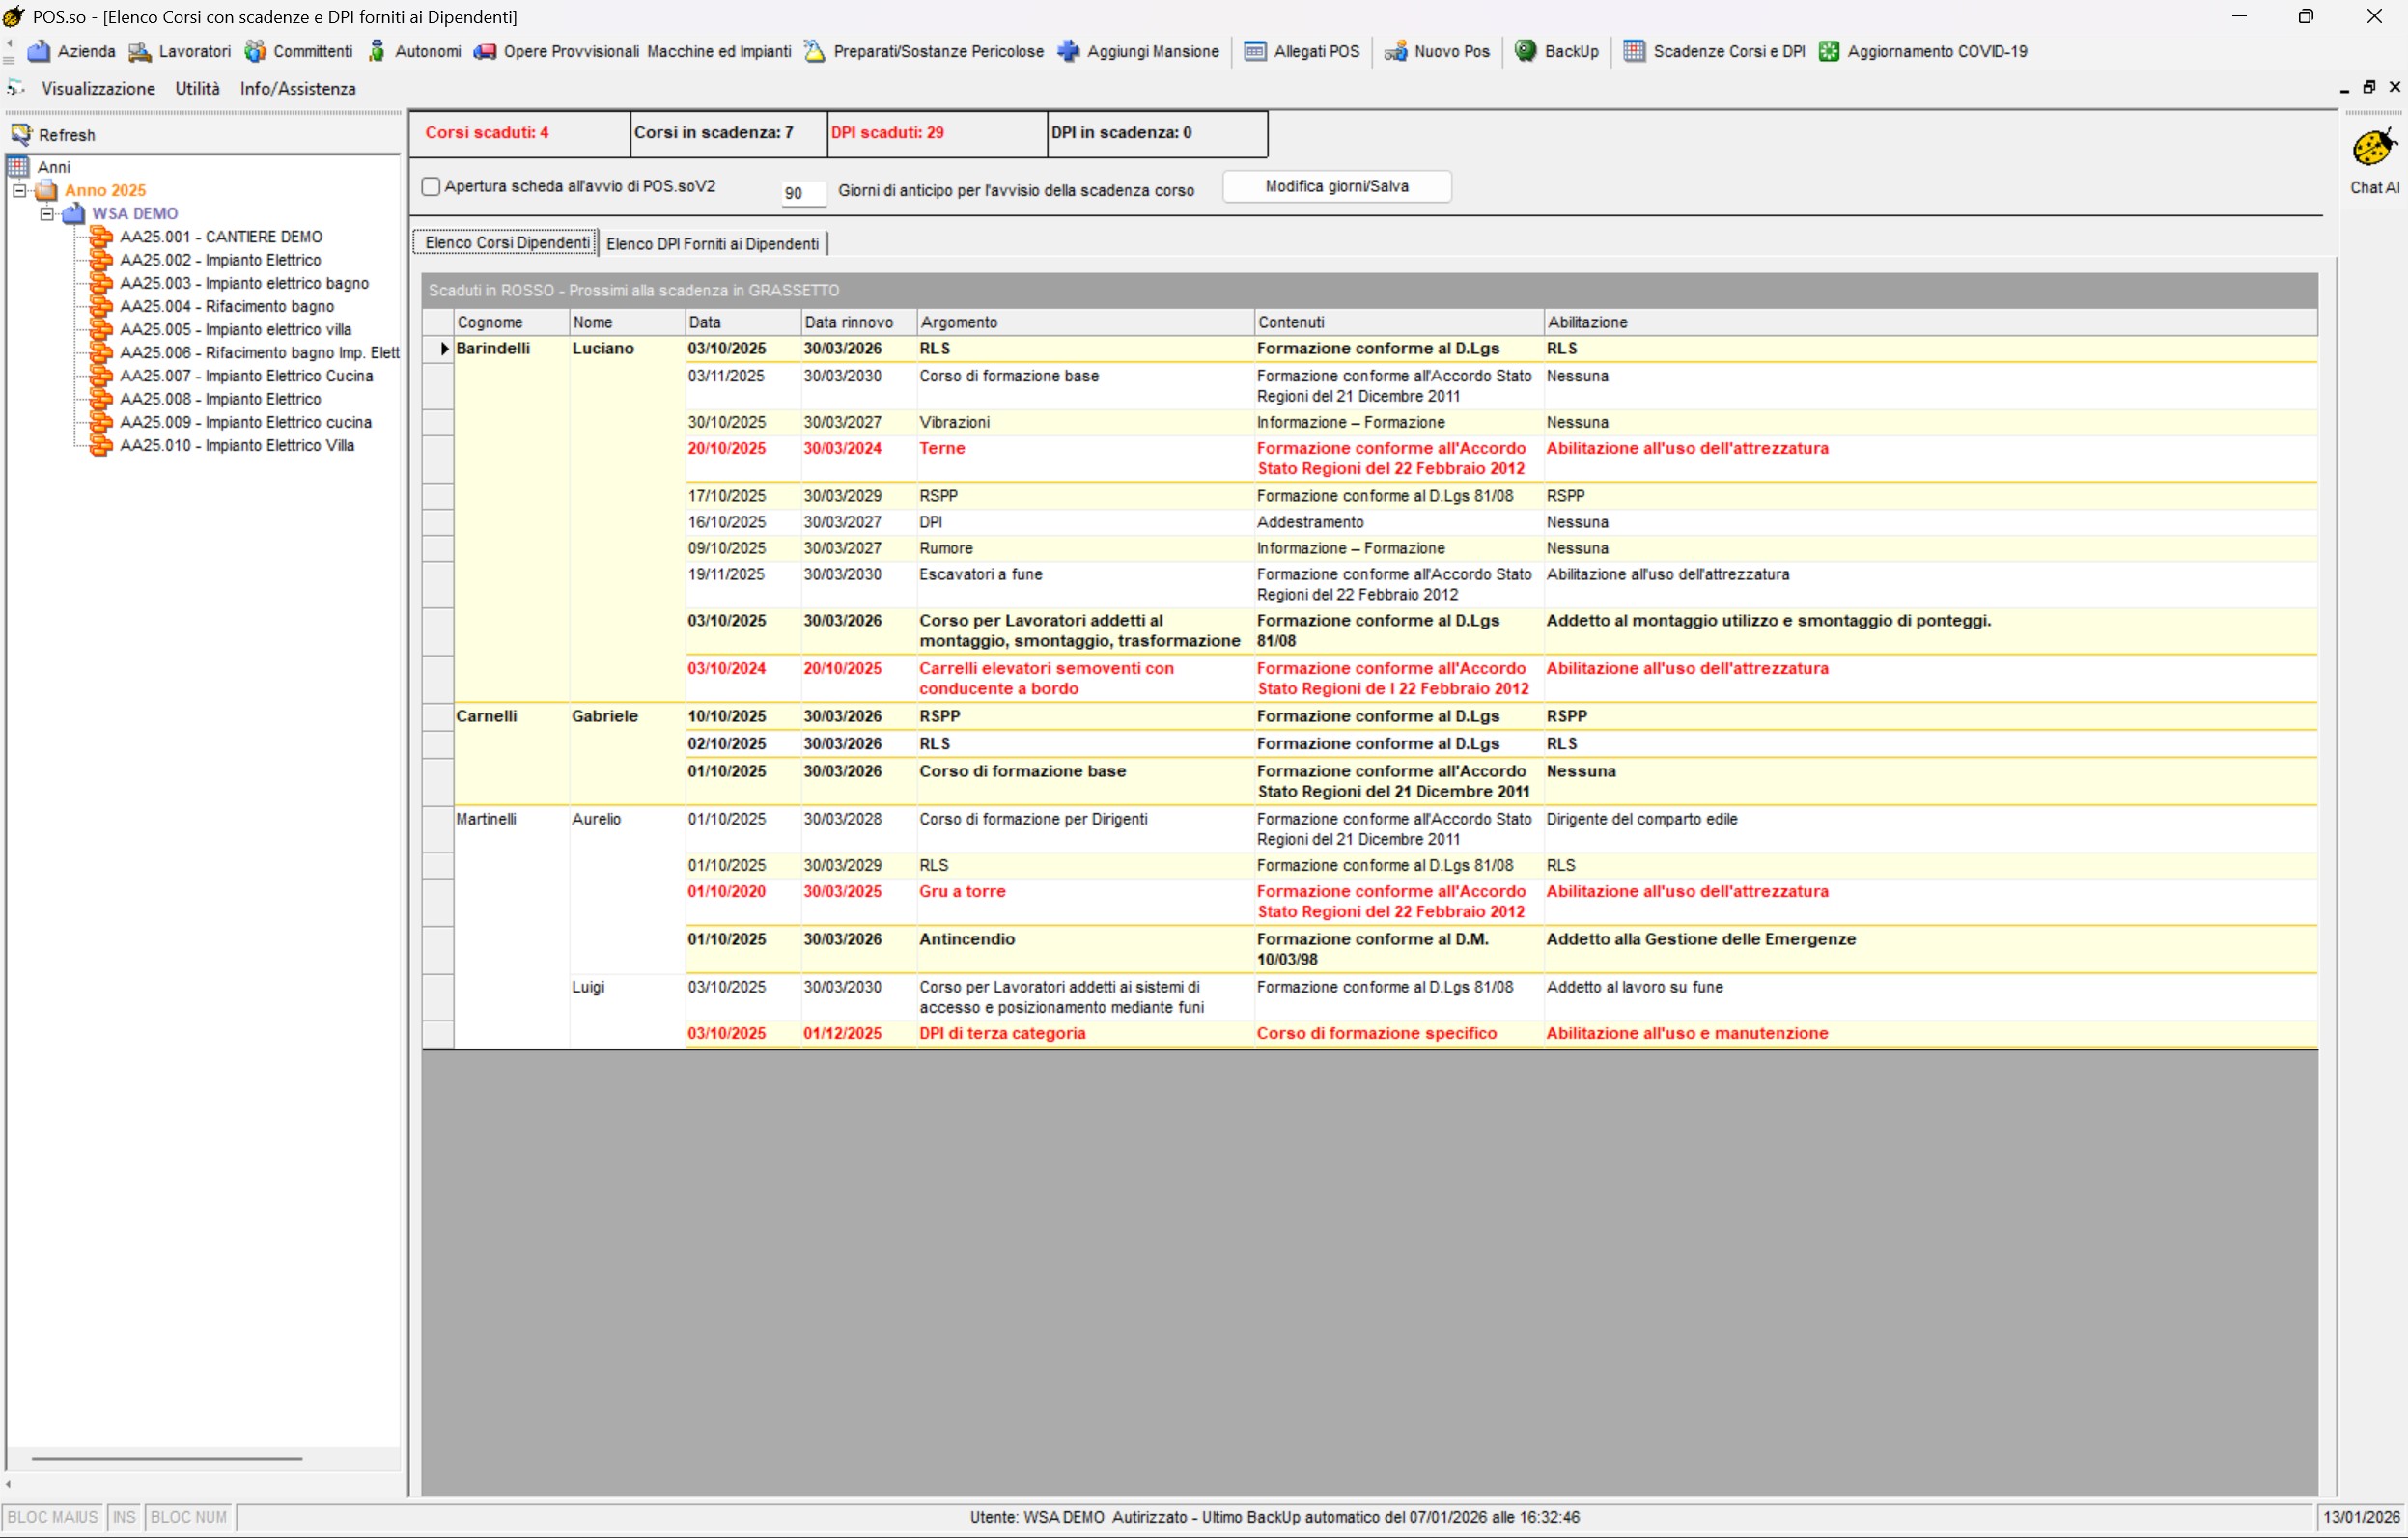Open the Azienda toolbar icon
This screenshot has width=2408, height=1538.
(39, 51)
